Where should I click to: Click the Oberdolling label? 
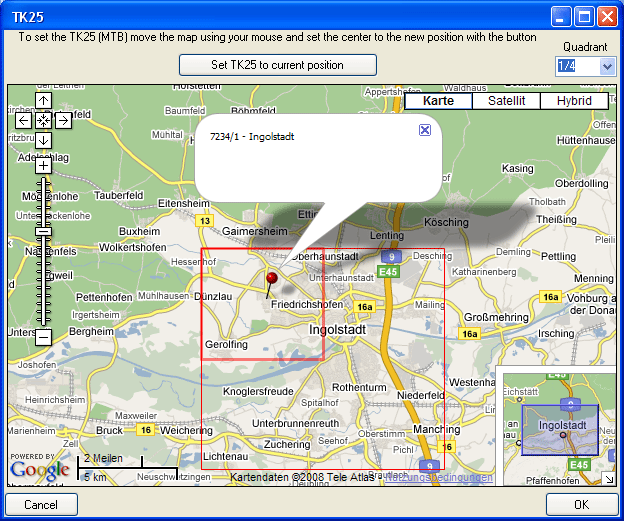click(581, 183)
